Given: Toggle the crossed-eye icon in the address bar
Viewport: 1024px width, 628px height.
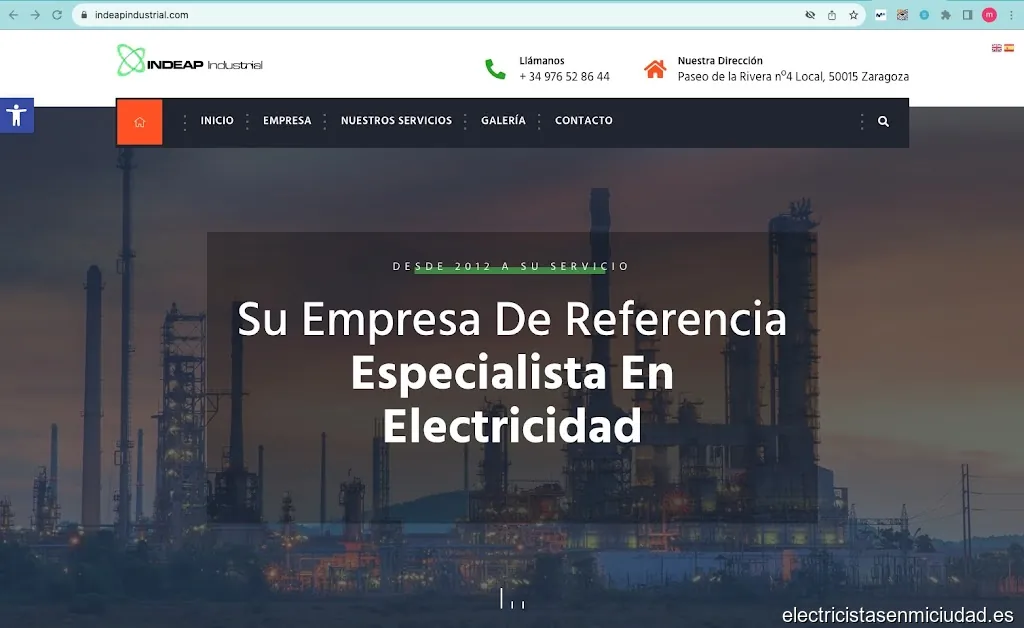Looking at the screenshot, I should (810, 15).
